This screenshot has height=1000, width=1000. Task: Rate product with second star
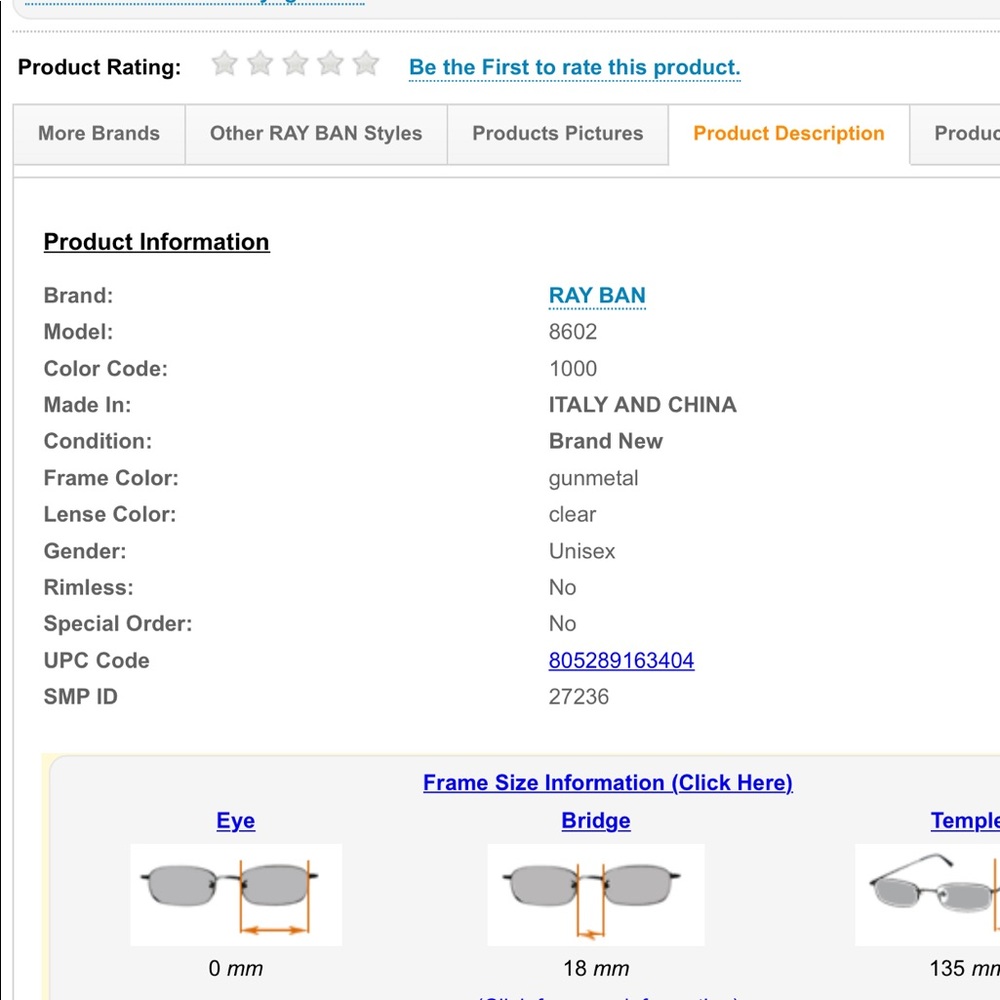tap(260, 63)
